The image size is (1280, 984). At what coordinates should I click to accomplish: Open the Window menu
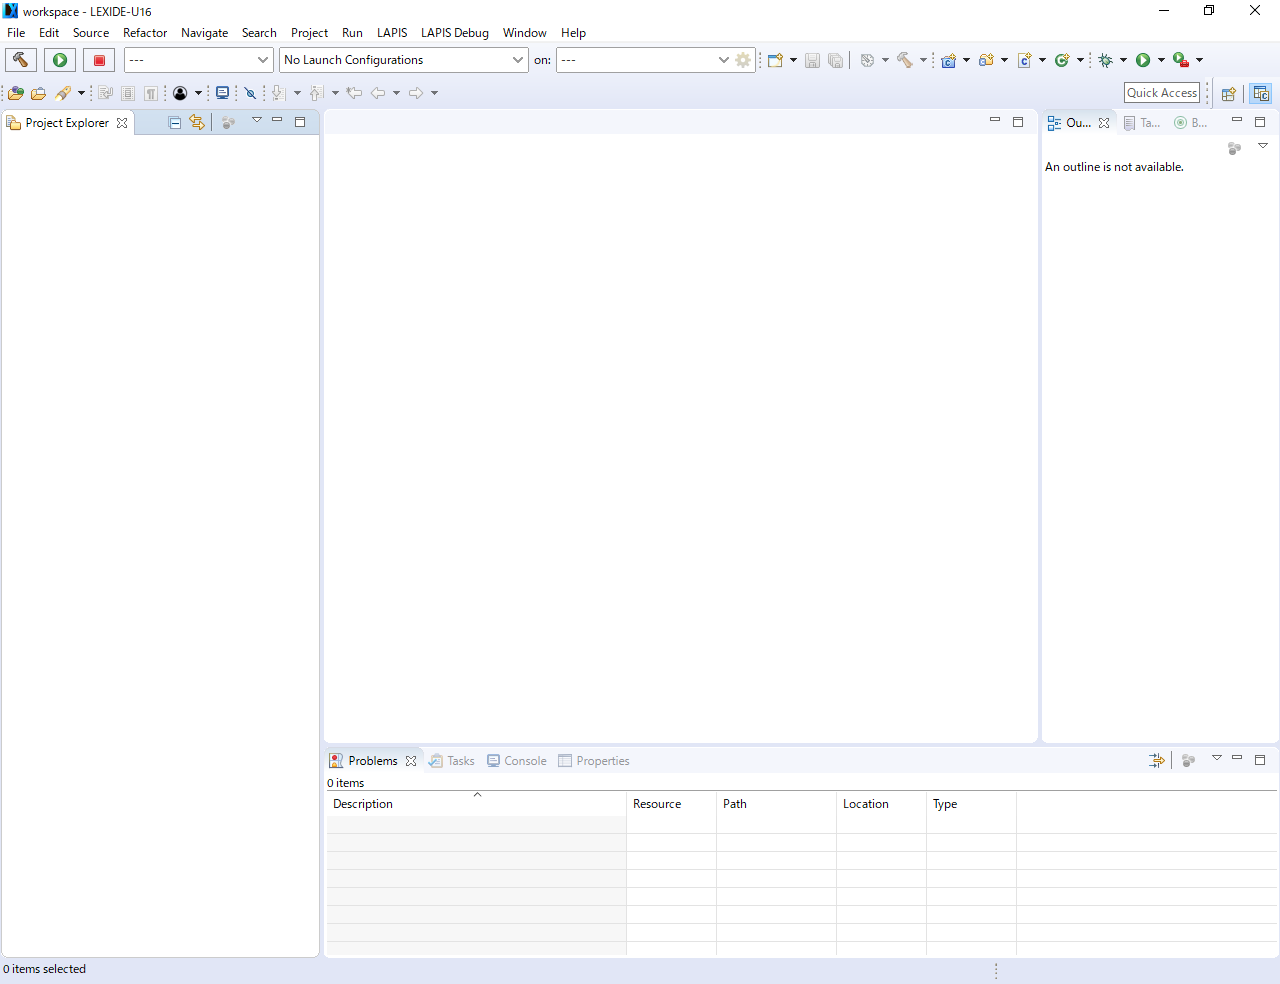524,33
